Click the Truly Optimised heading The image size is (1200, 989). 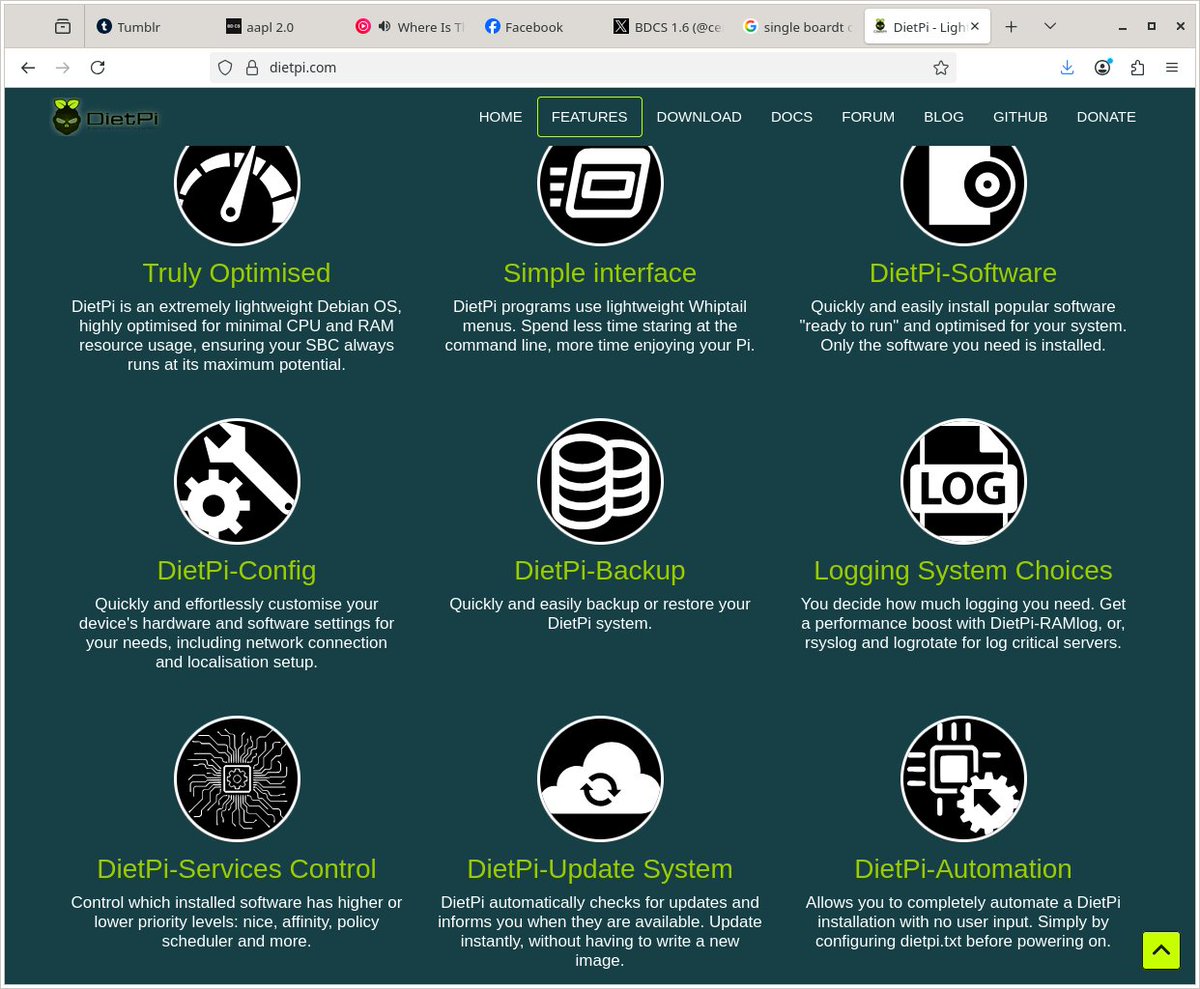[237, 273]
